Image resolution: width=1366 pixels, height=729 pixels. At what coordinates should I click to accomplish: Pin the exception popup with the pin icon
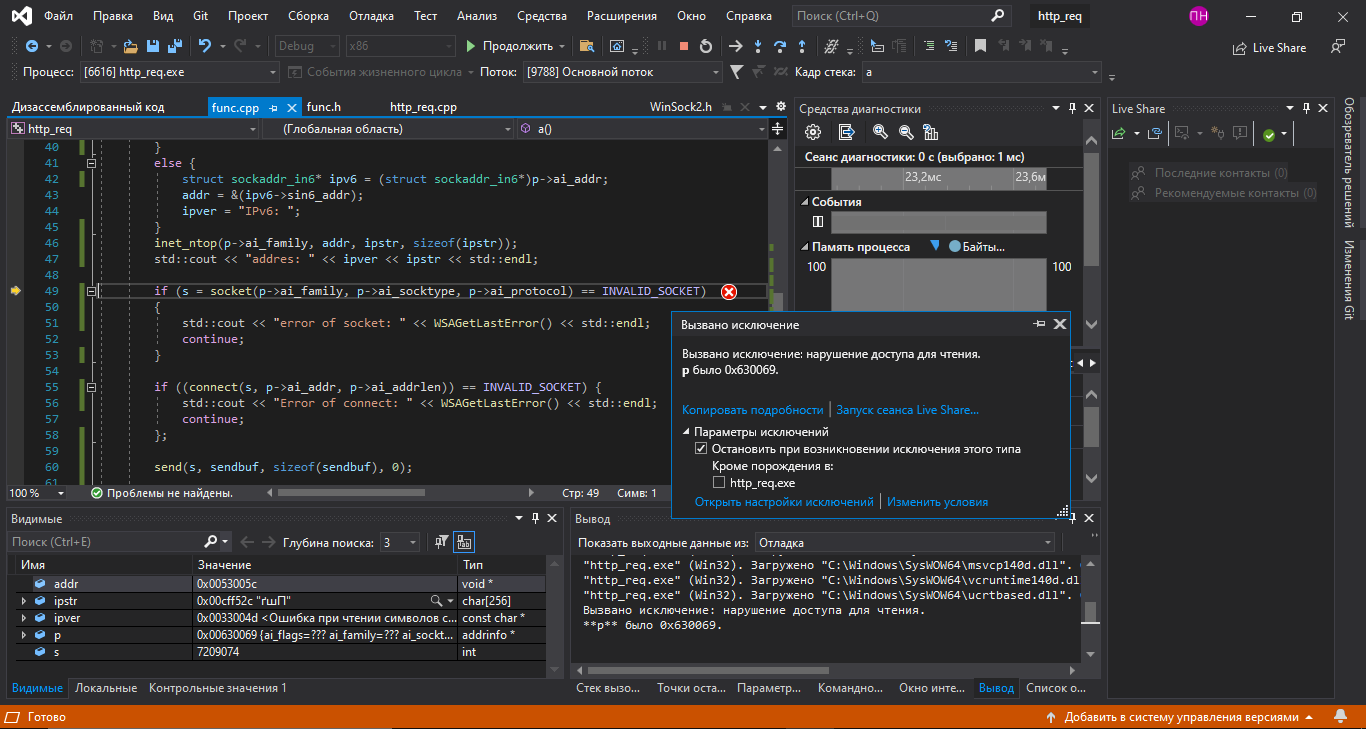coord(1039,324)
